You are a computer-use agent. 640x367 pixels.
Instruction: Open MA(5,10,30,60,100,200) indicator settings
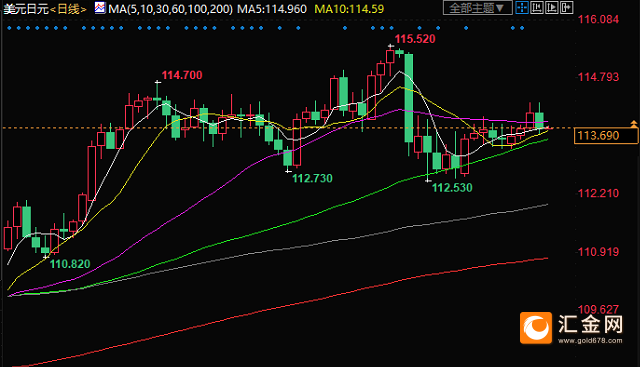(x=170, y=9)
